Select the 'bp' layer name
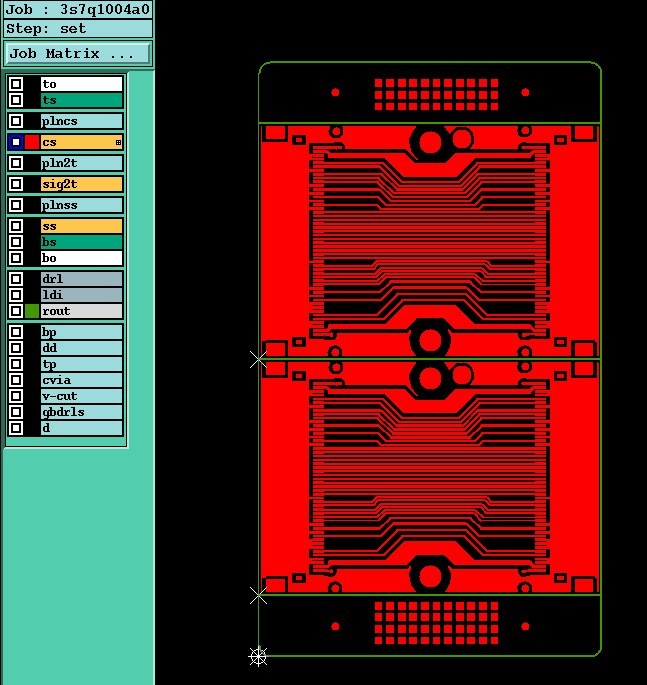The width and height of the screenshot is (647, 685). click(x=82, y=332)
